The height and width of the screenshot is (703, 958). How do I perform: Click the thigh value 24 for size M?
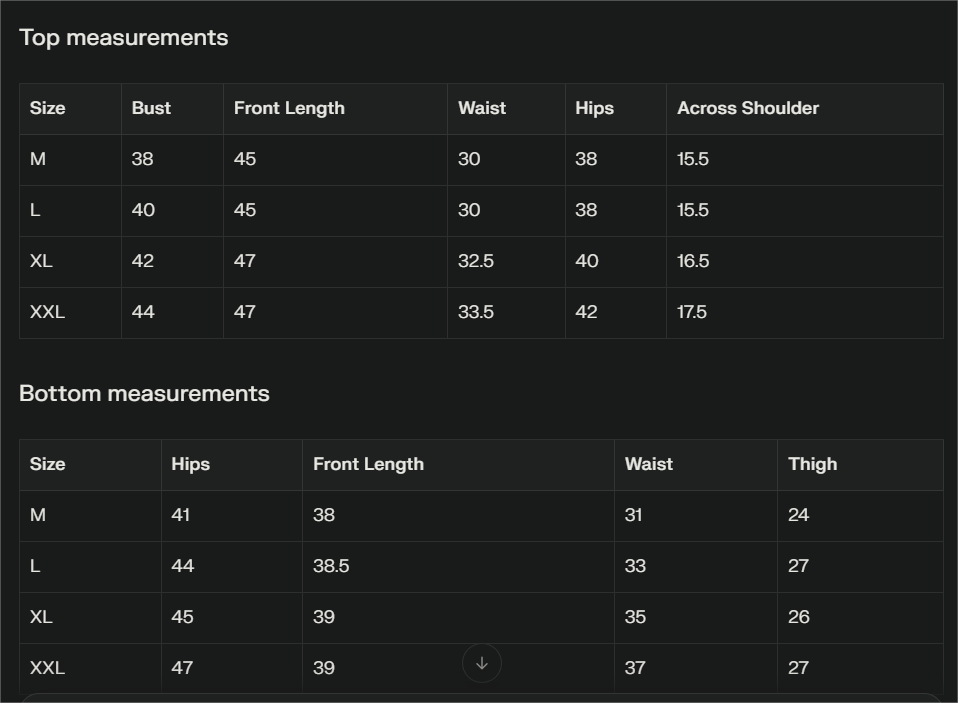coord(798,516)
